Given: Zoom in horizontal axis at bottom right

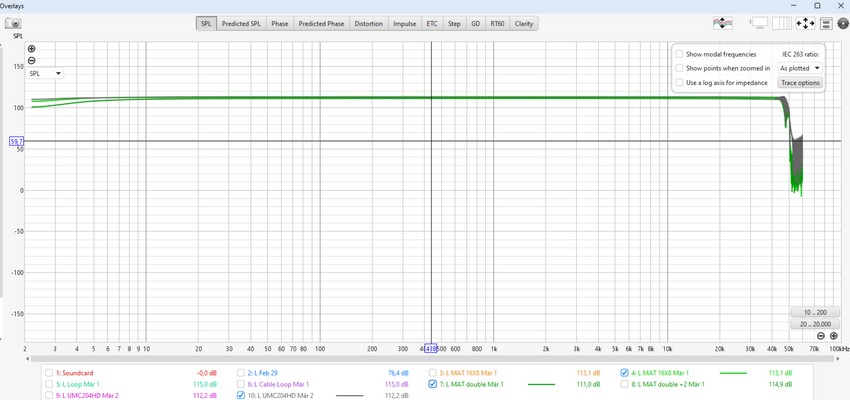Looking at the screenshot, I should click(834, 336).
